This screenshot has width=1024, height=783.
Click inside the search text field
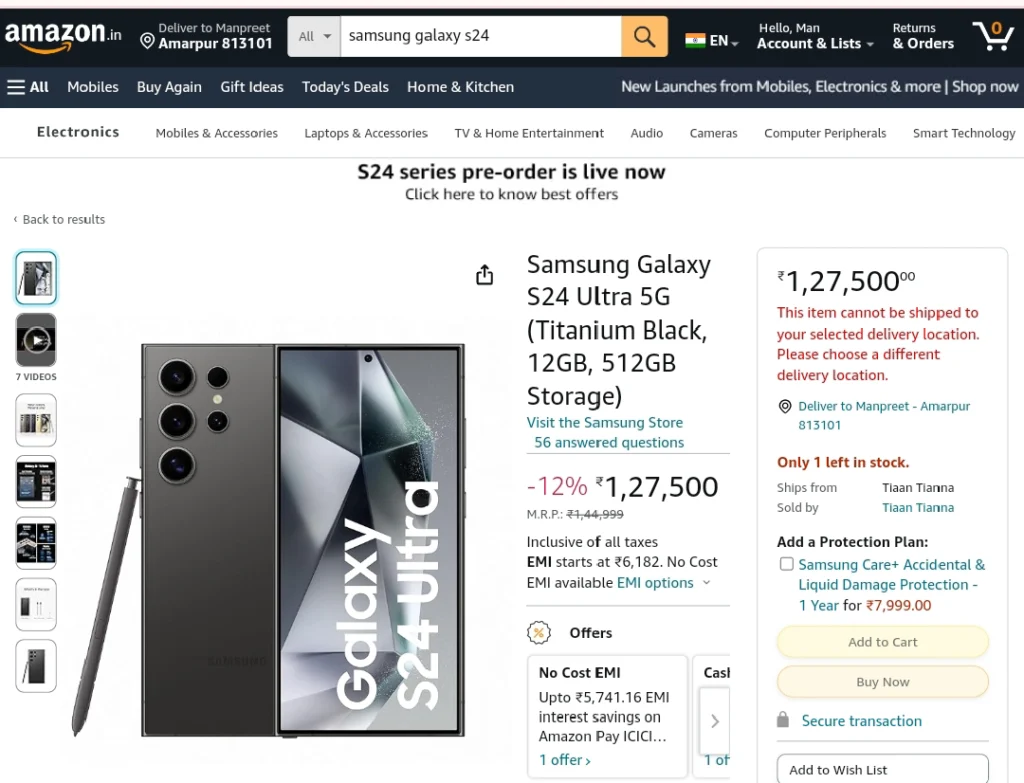click(x=481, y=37)
